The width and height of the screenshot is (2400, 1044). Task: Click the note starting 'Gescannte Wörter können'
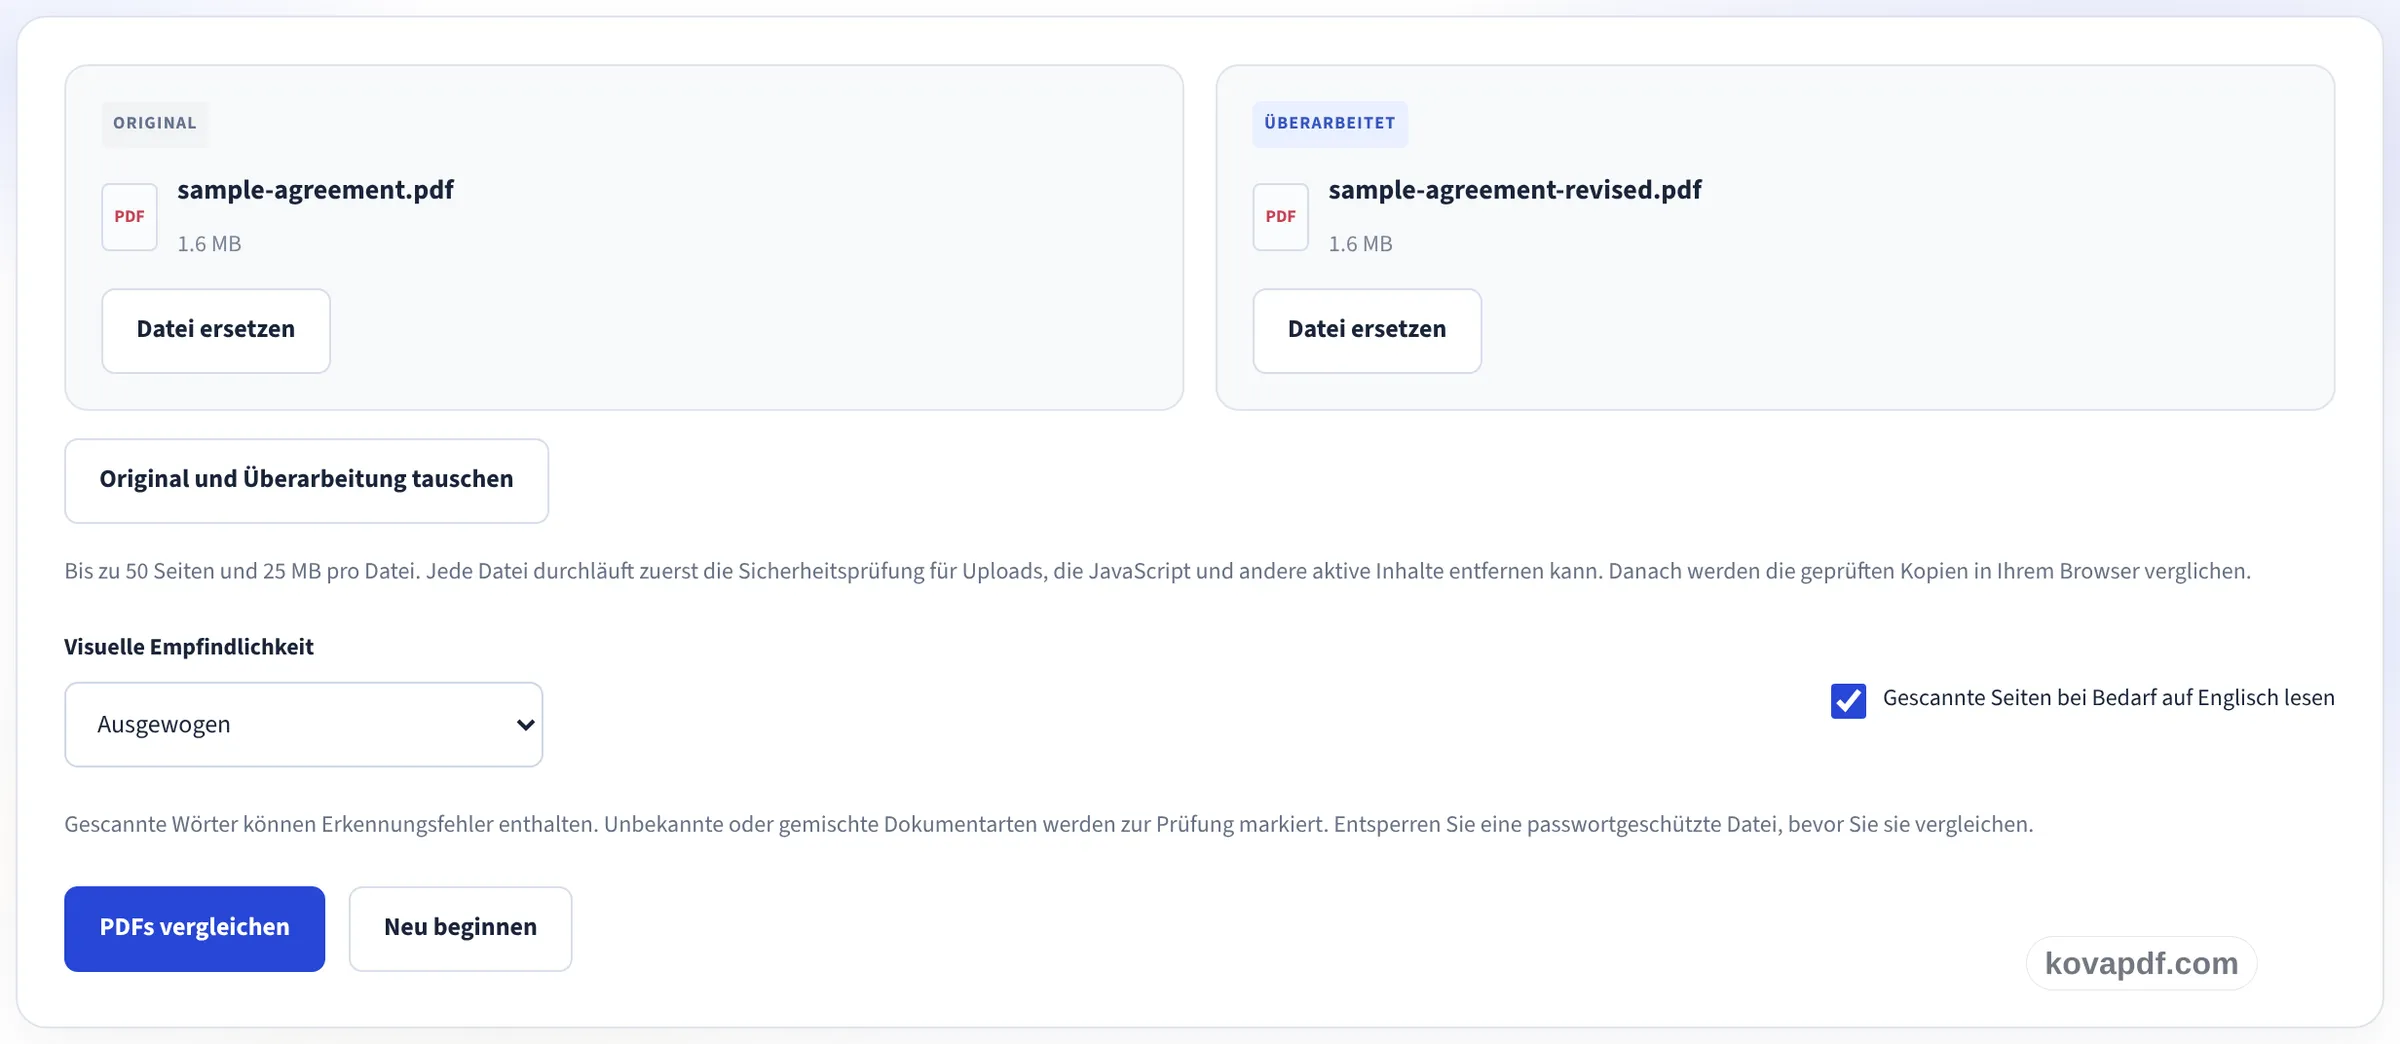point(1048,824)
